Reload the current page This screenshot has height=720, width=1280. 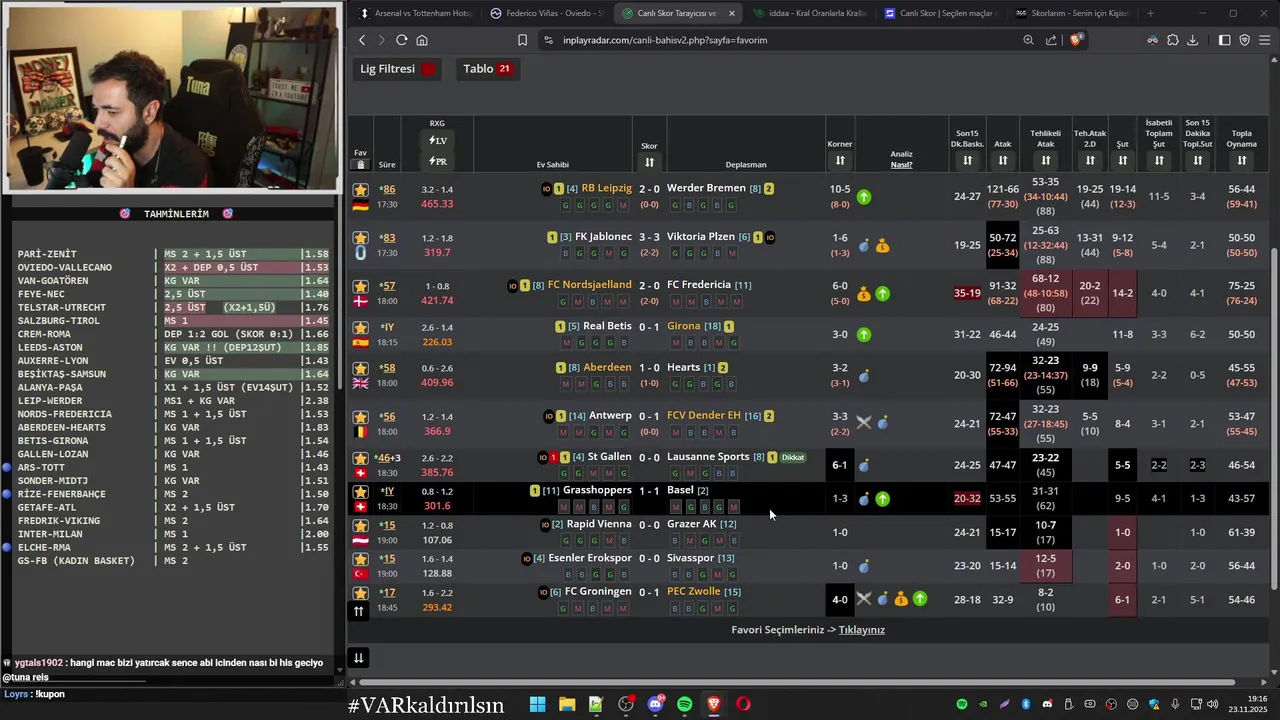[401, 40]
